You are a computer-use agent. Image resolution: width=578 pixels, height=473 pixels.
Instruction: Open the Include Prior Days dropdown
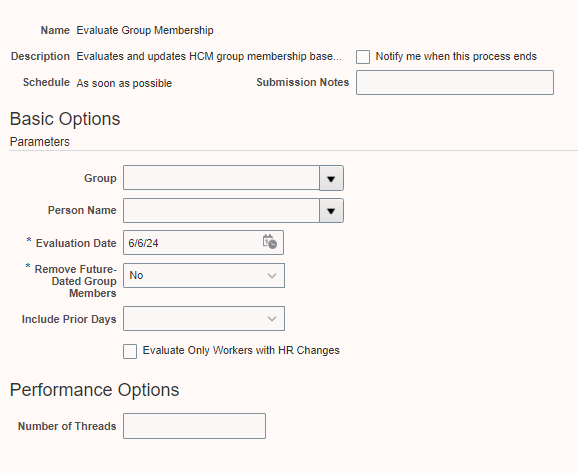(x=204, y=319)
